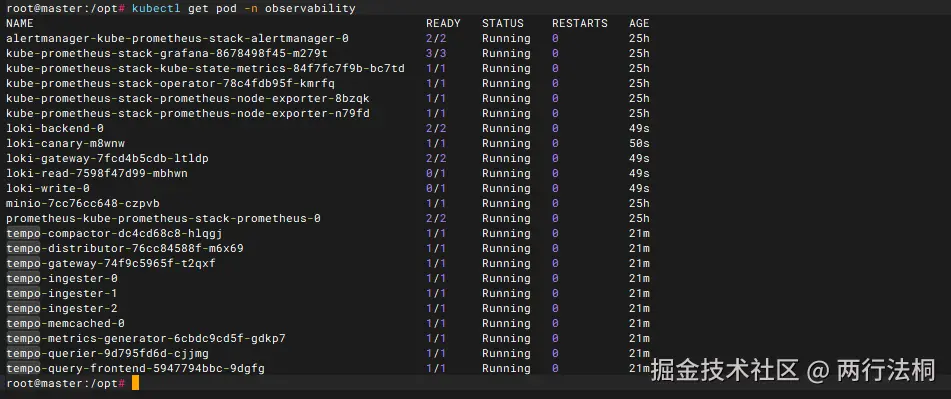Select tempo-ingester-0 pod name
Image resolution: width=951 pixels, height=399 pixels.
tap(62, 278)
